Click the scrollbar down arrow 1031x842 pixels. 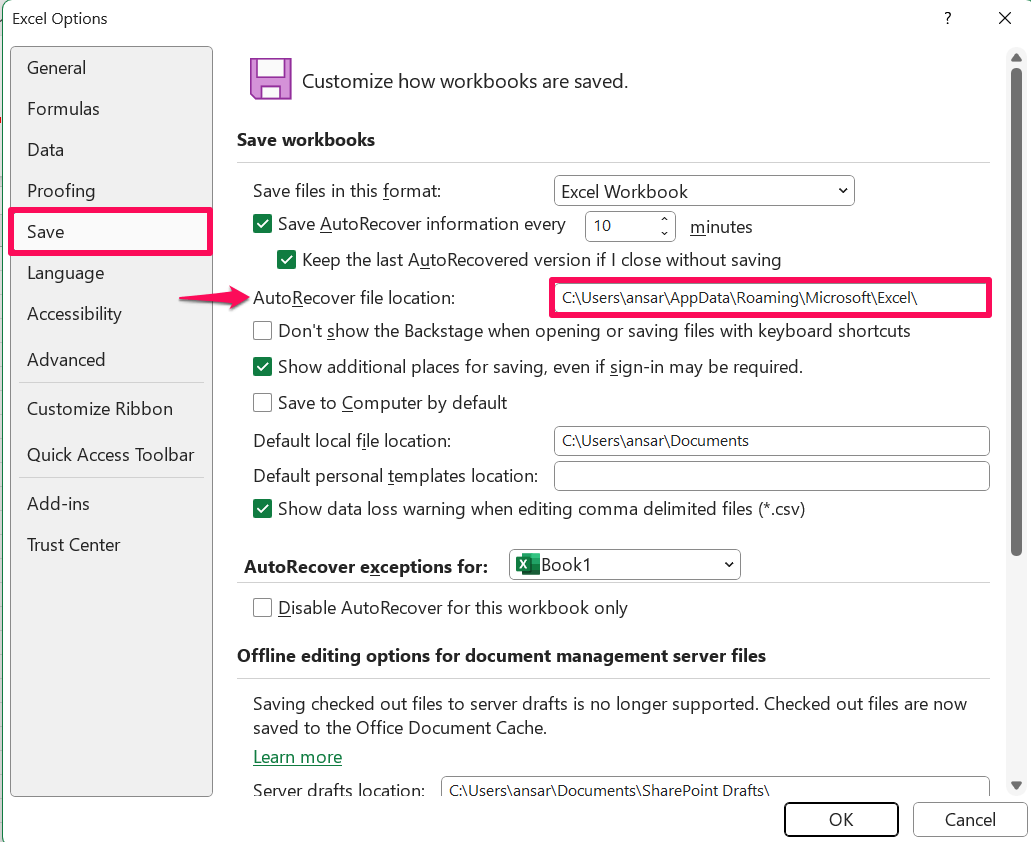coord(1016,785)
